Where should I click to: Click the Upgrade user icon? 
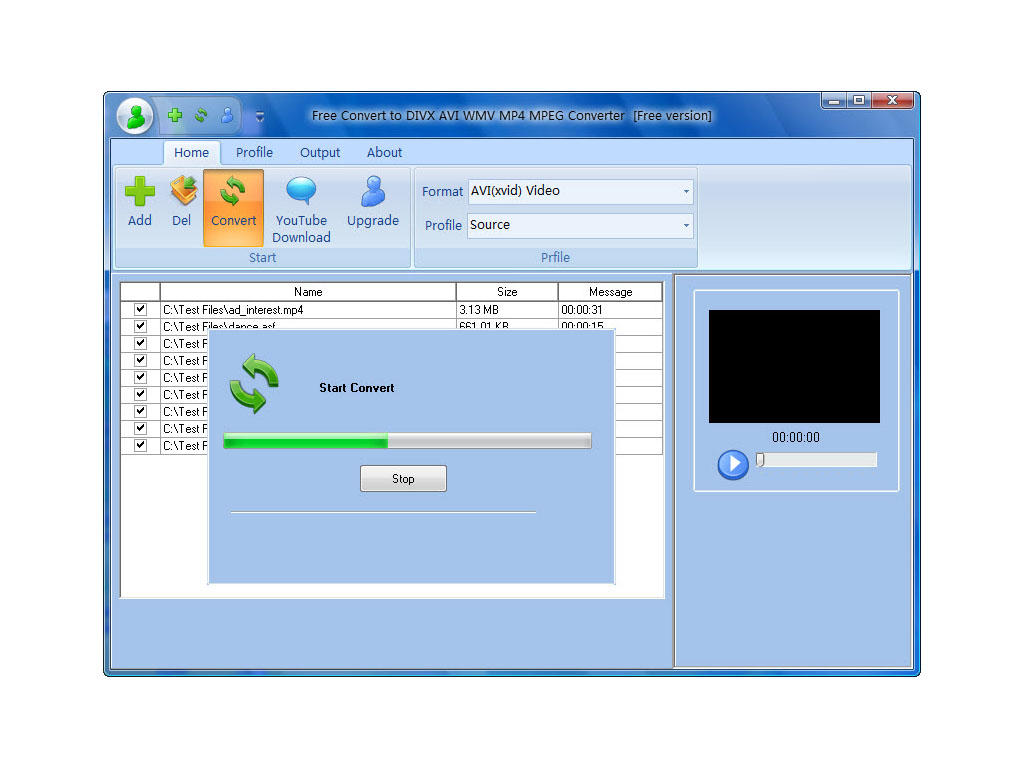point(373,202)
